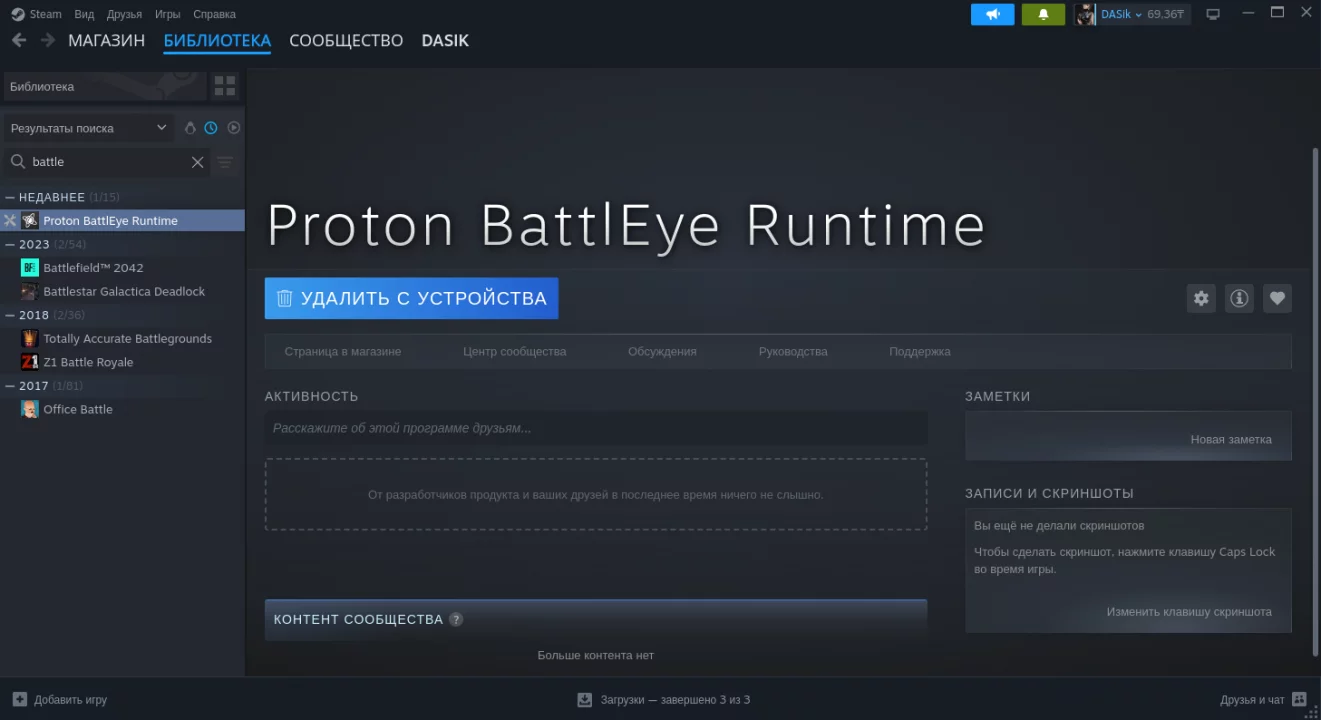Show app information via the info icon
This screenshot has height=720, width=1321.
click(1239, 298)
